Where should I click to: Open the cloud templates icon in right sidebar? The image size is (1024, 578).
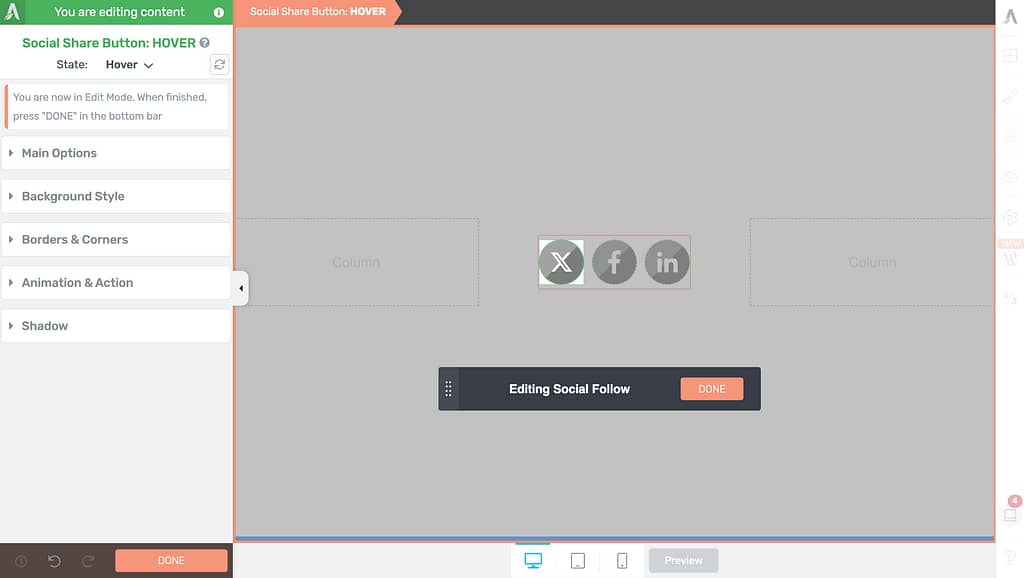pyautogui.click(x=1010, y=177)
